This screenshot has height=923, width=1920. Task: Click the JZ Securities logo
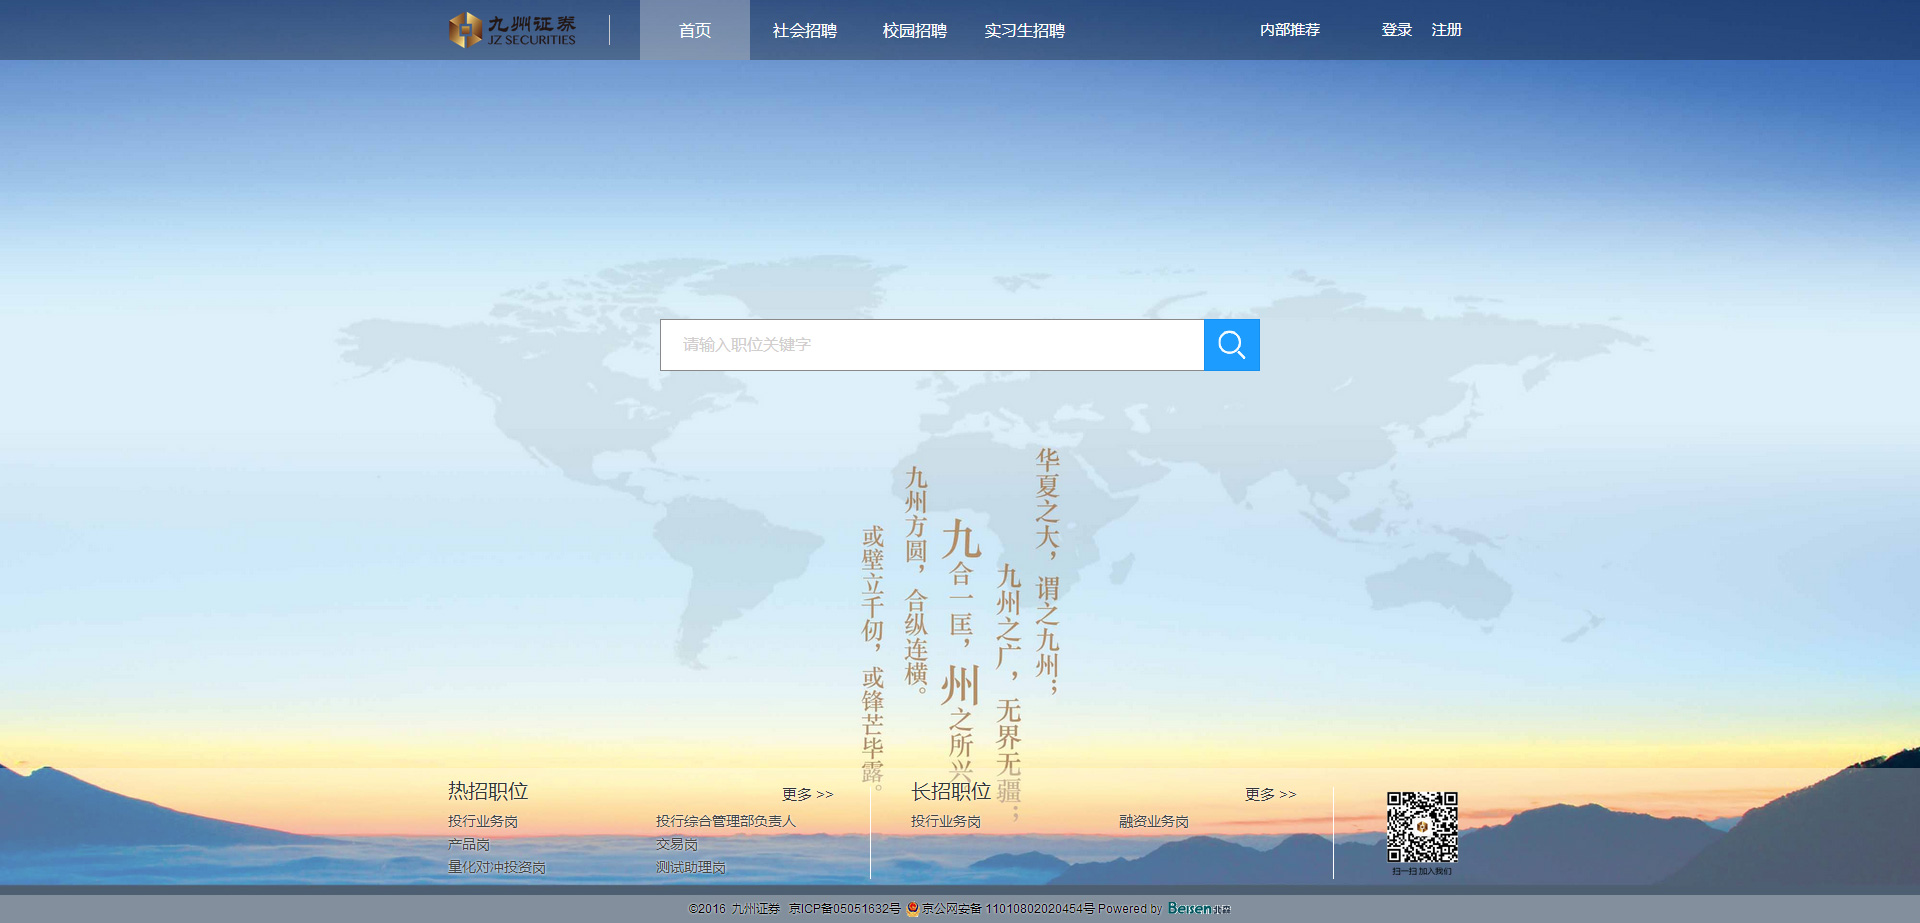pos(513,30)
